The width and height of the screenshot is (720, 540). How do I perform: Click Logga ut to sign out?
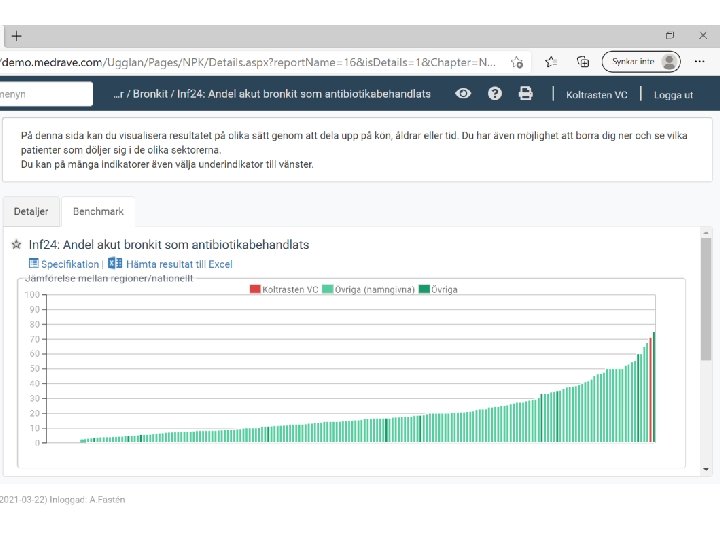click(x=673, y=94)
